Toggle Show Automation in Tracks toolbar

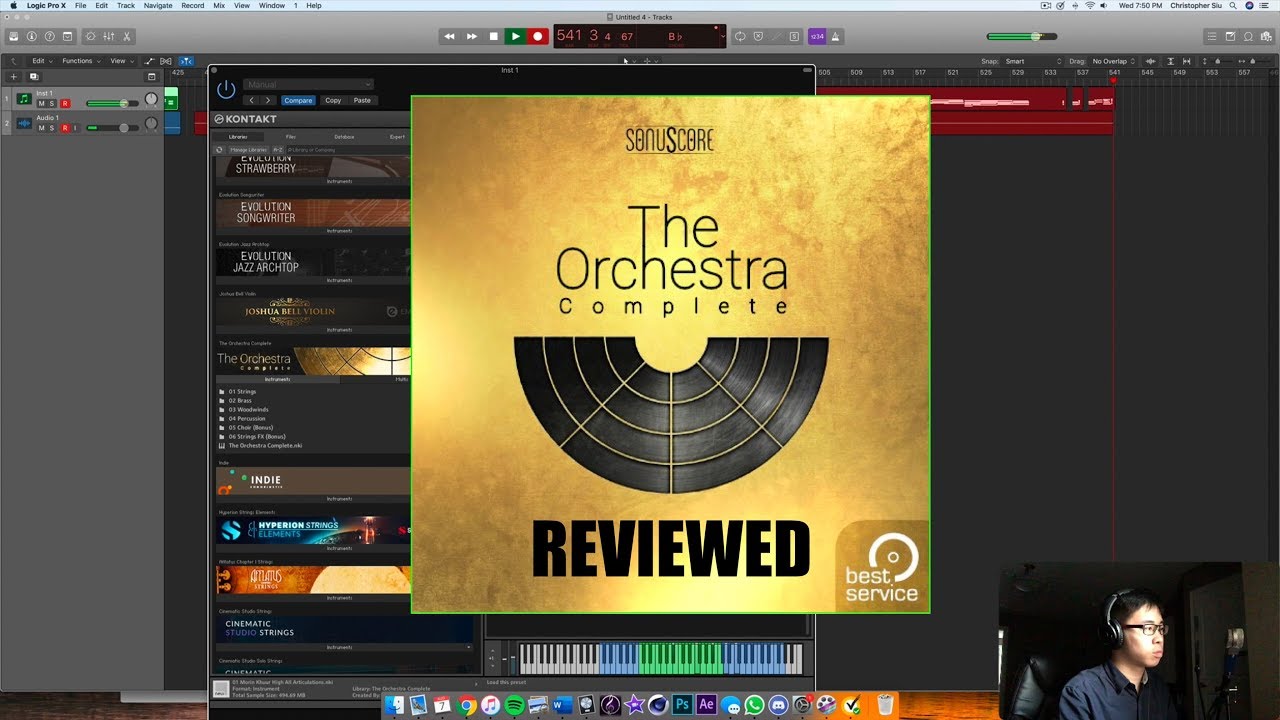pyautogui.click(x=150, y=61)
